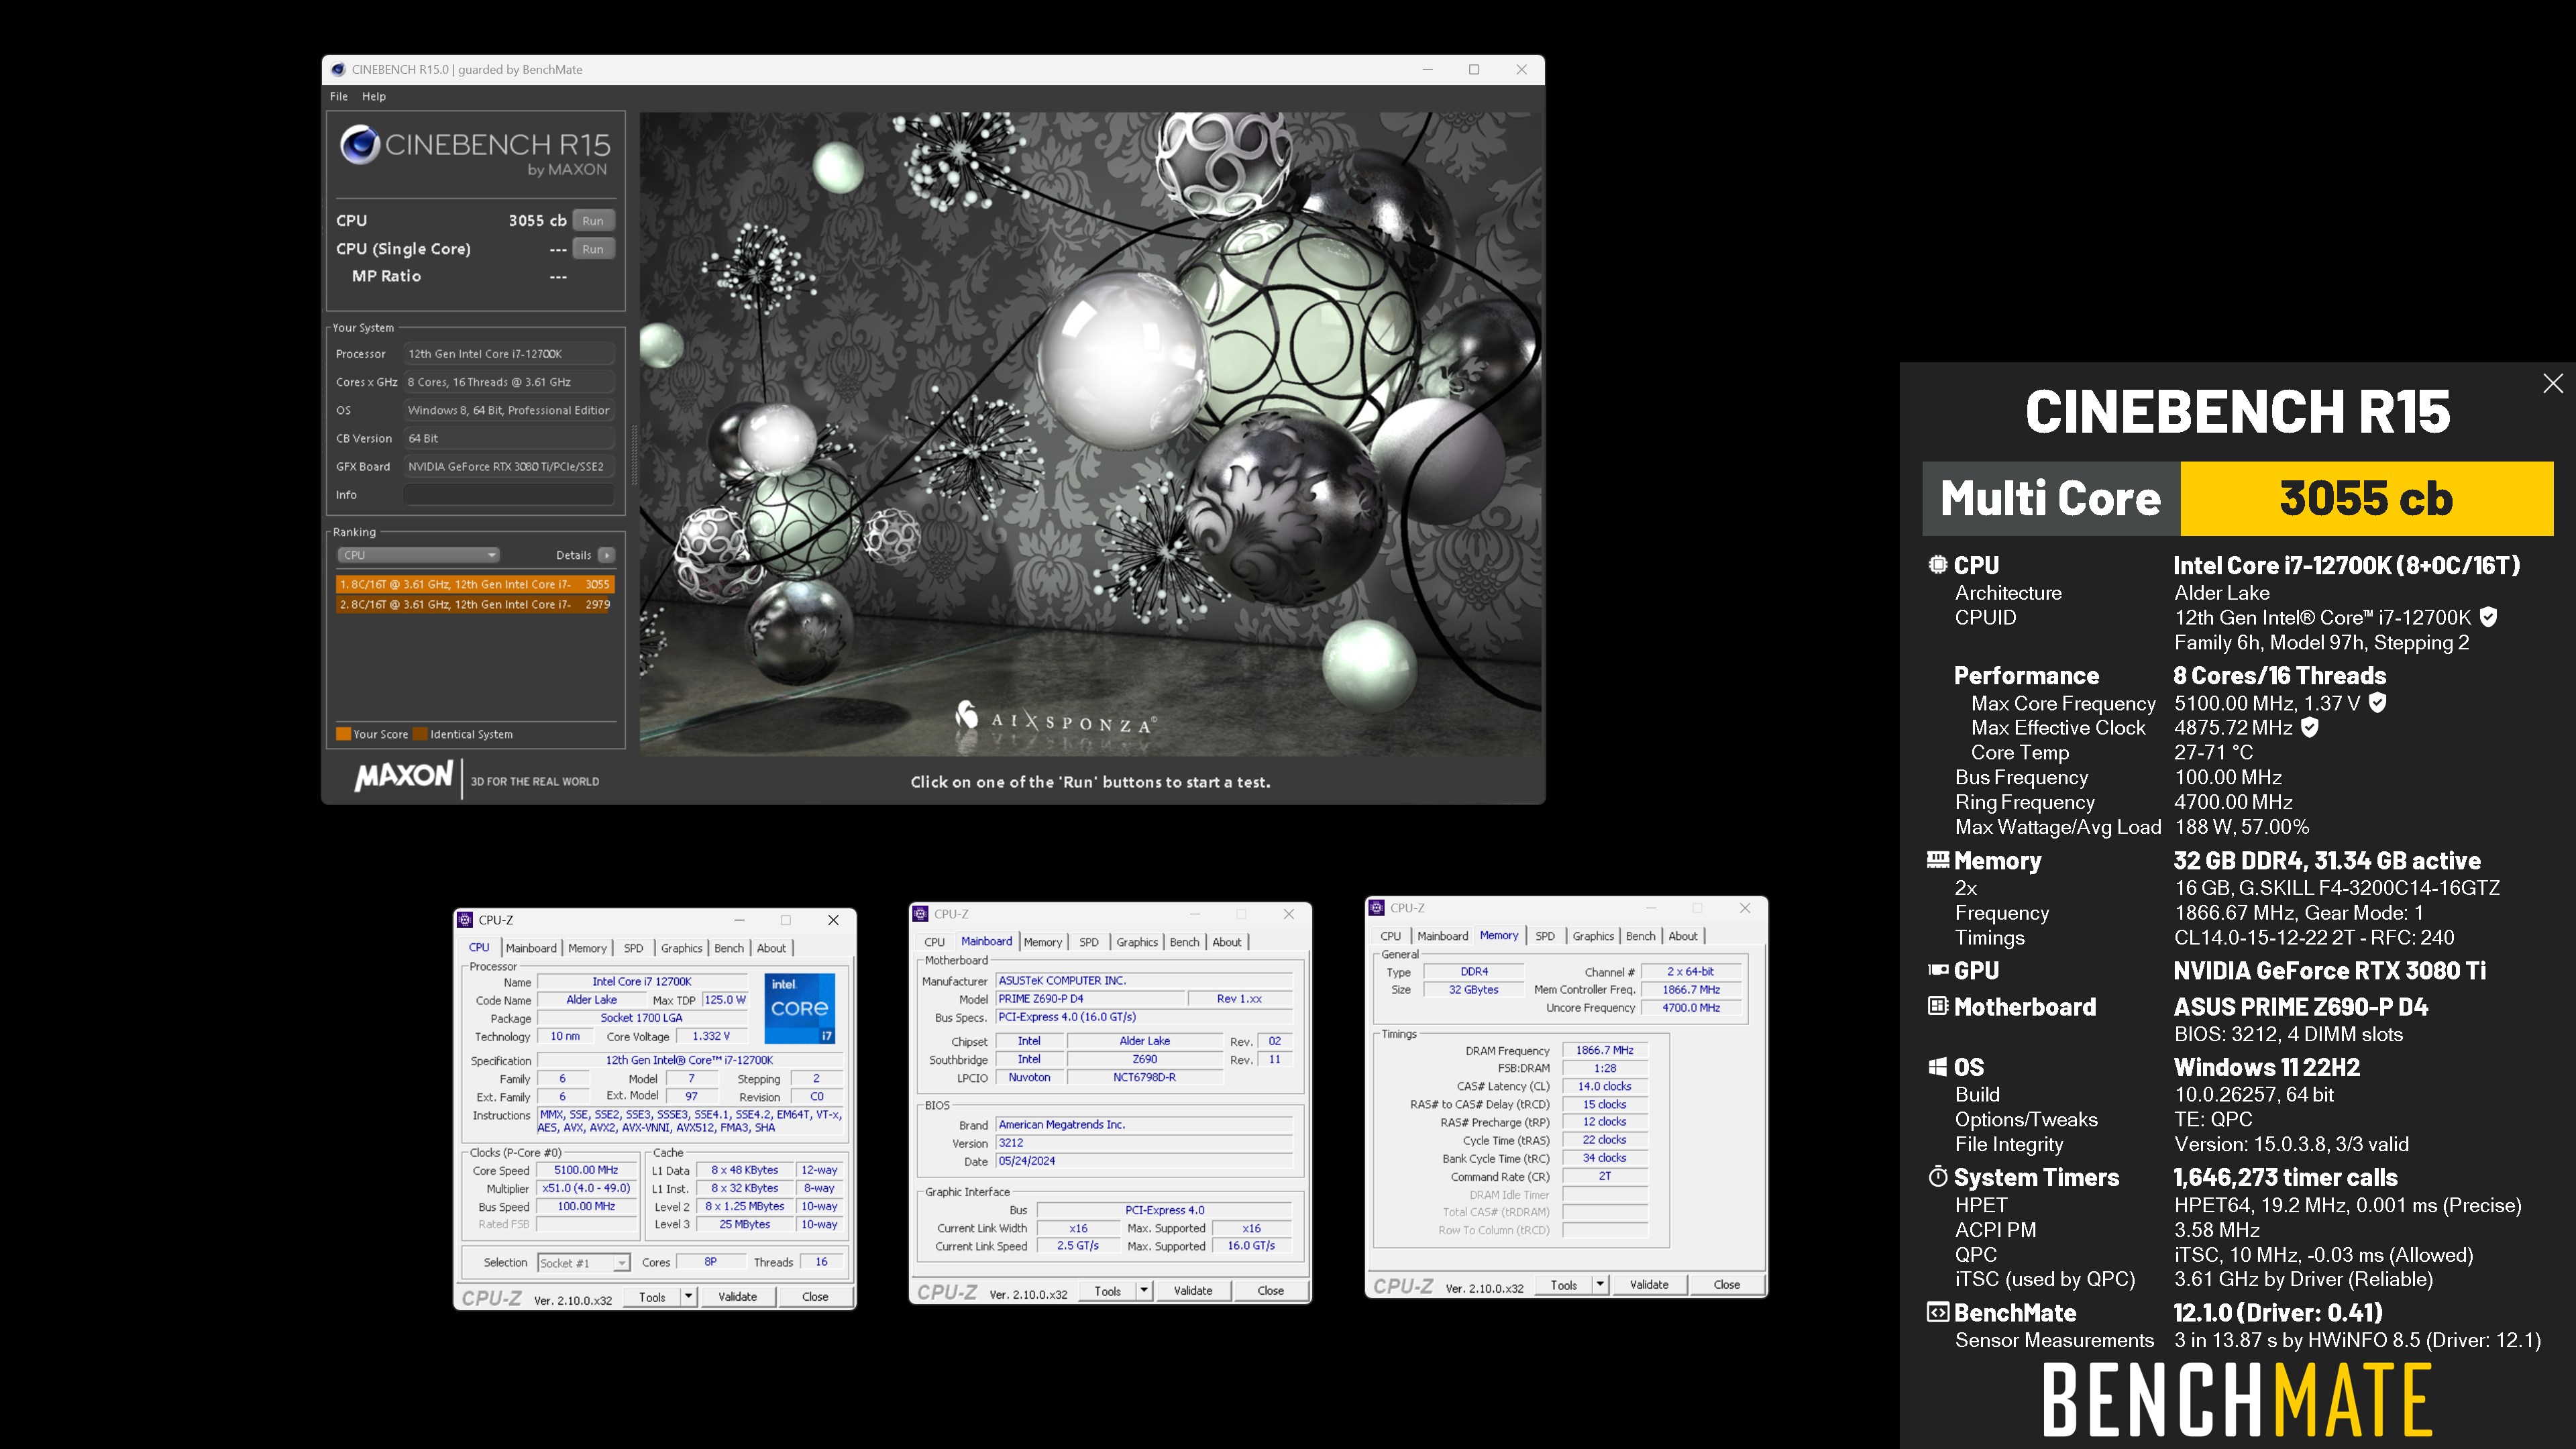2576x1449 pixels.
Task: Click the System Timers stopwatch icon
Action: coord(1938,1176)
